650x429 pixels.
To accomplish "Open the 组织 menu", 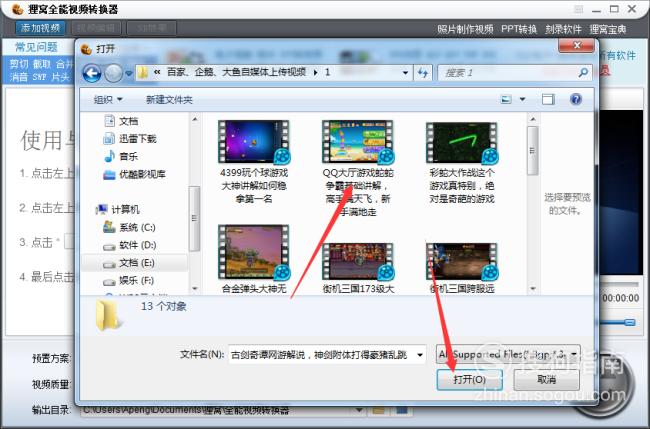I will coord(108,99).
